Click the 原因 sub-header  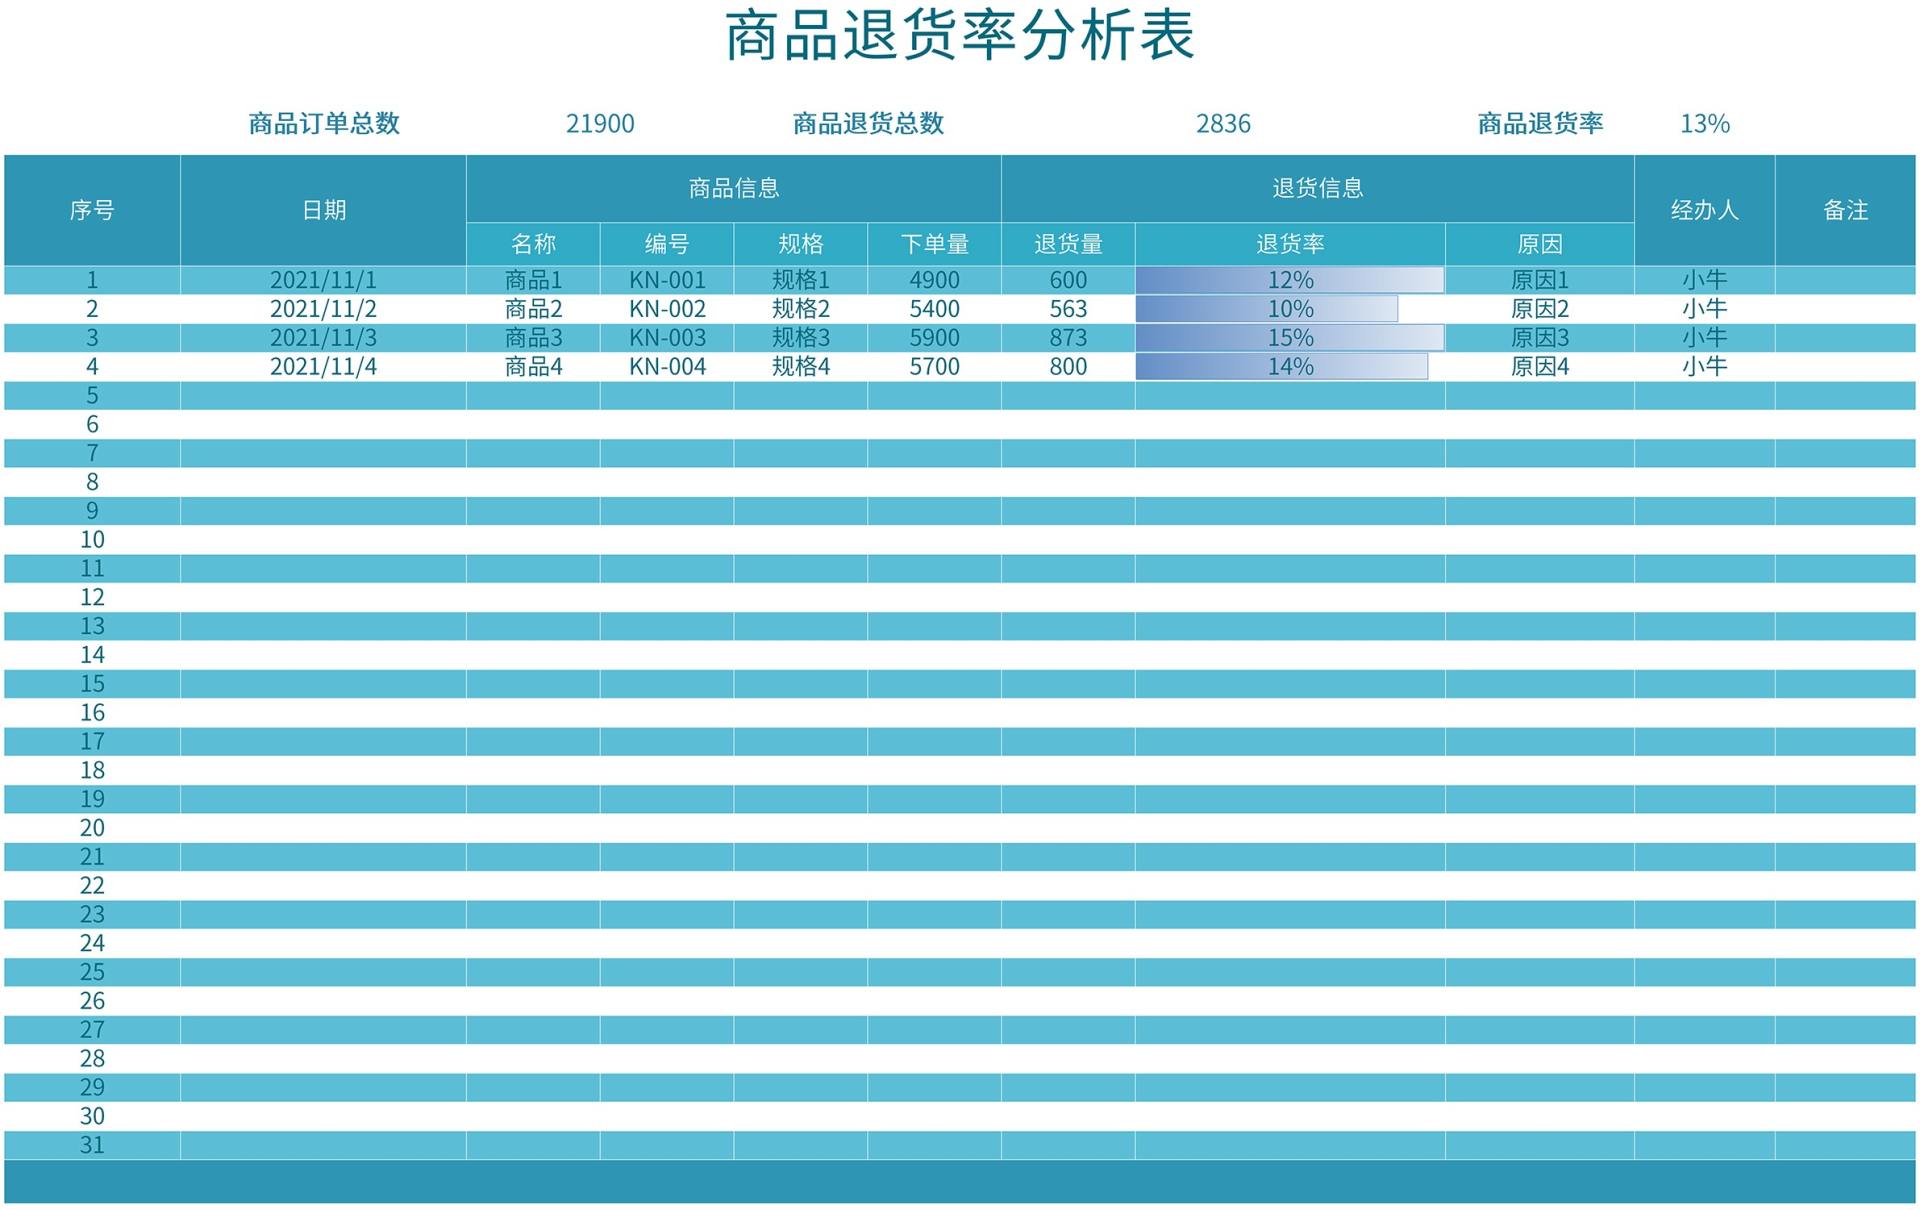click(x=1540, y=244)
